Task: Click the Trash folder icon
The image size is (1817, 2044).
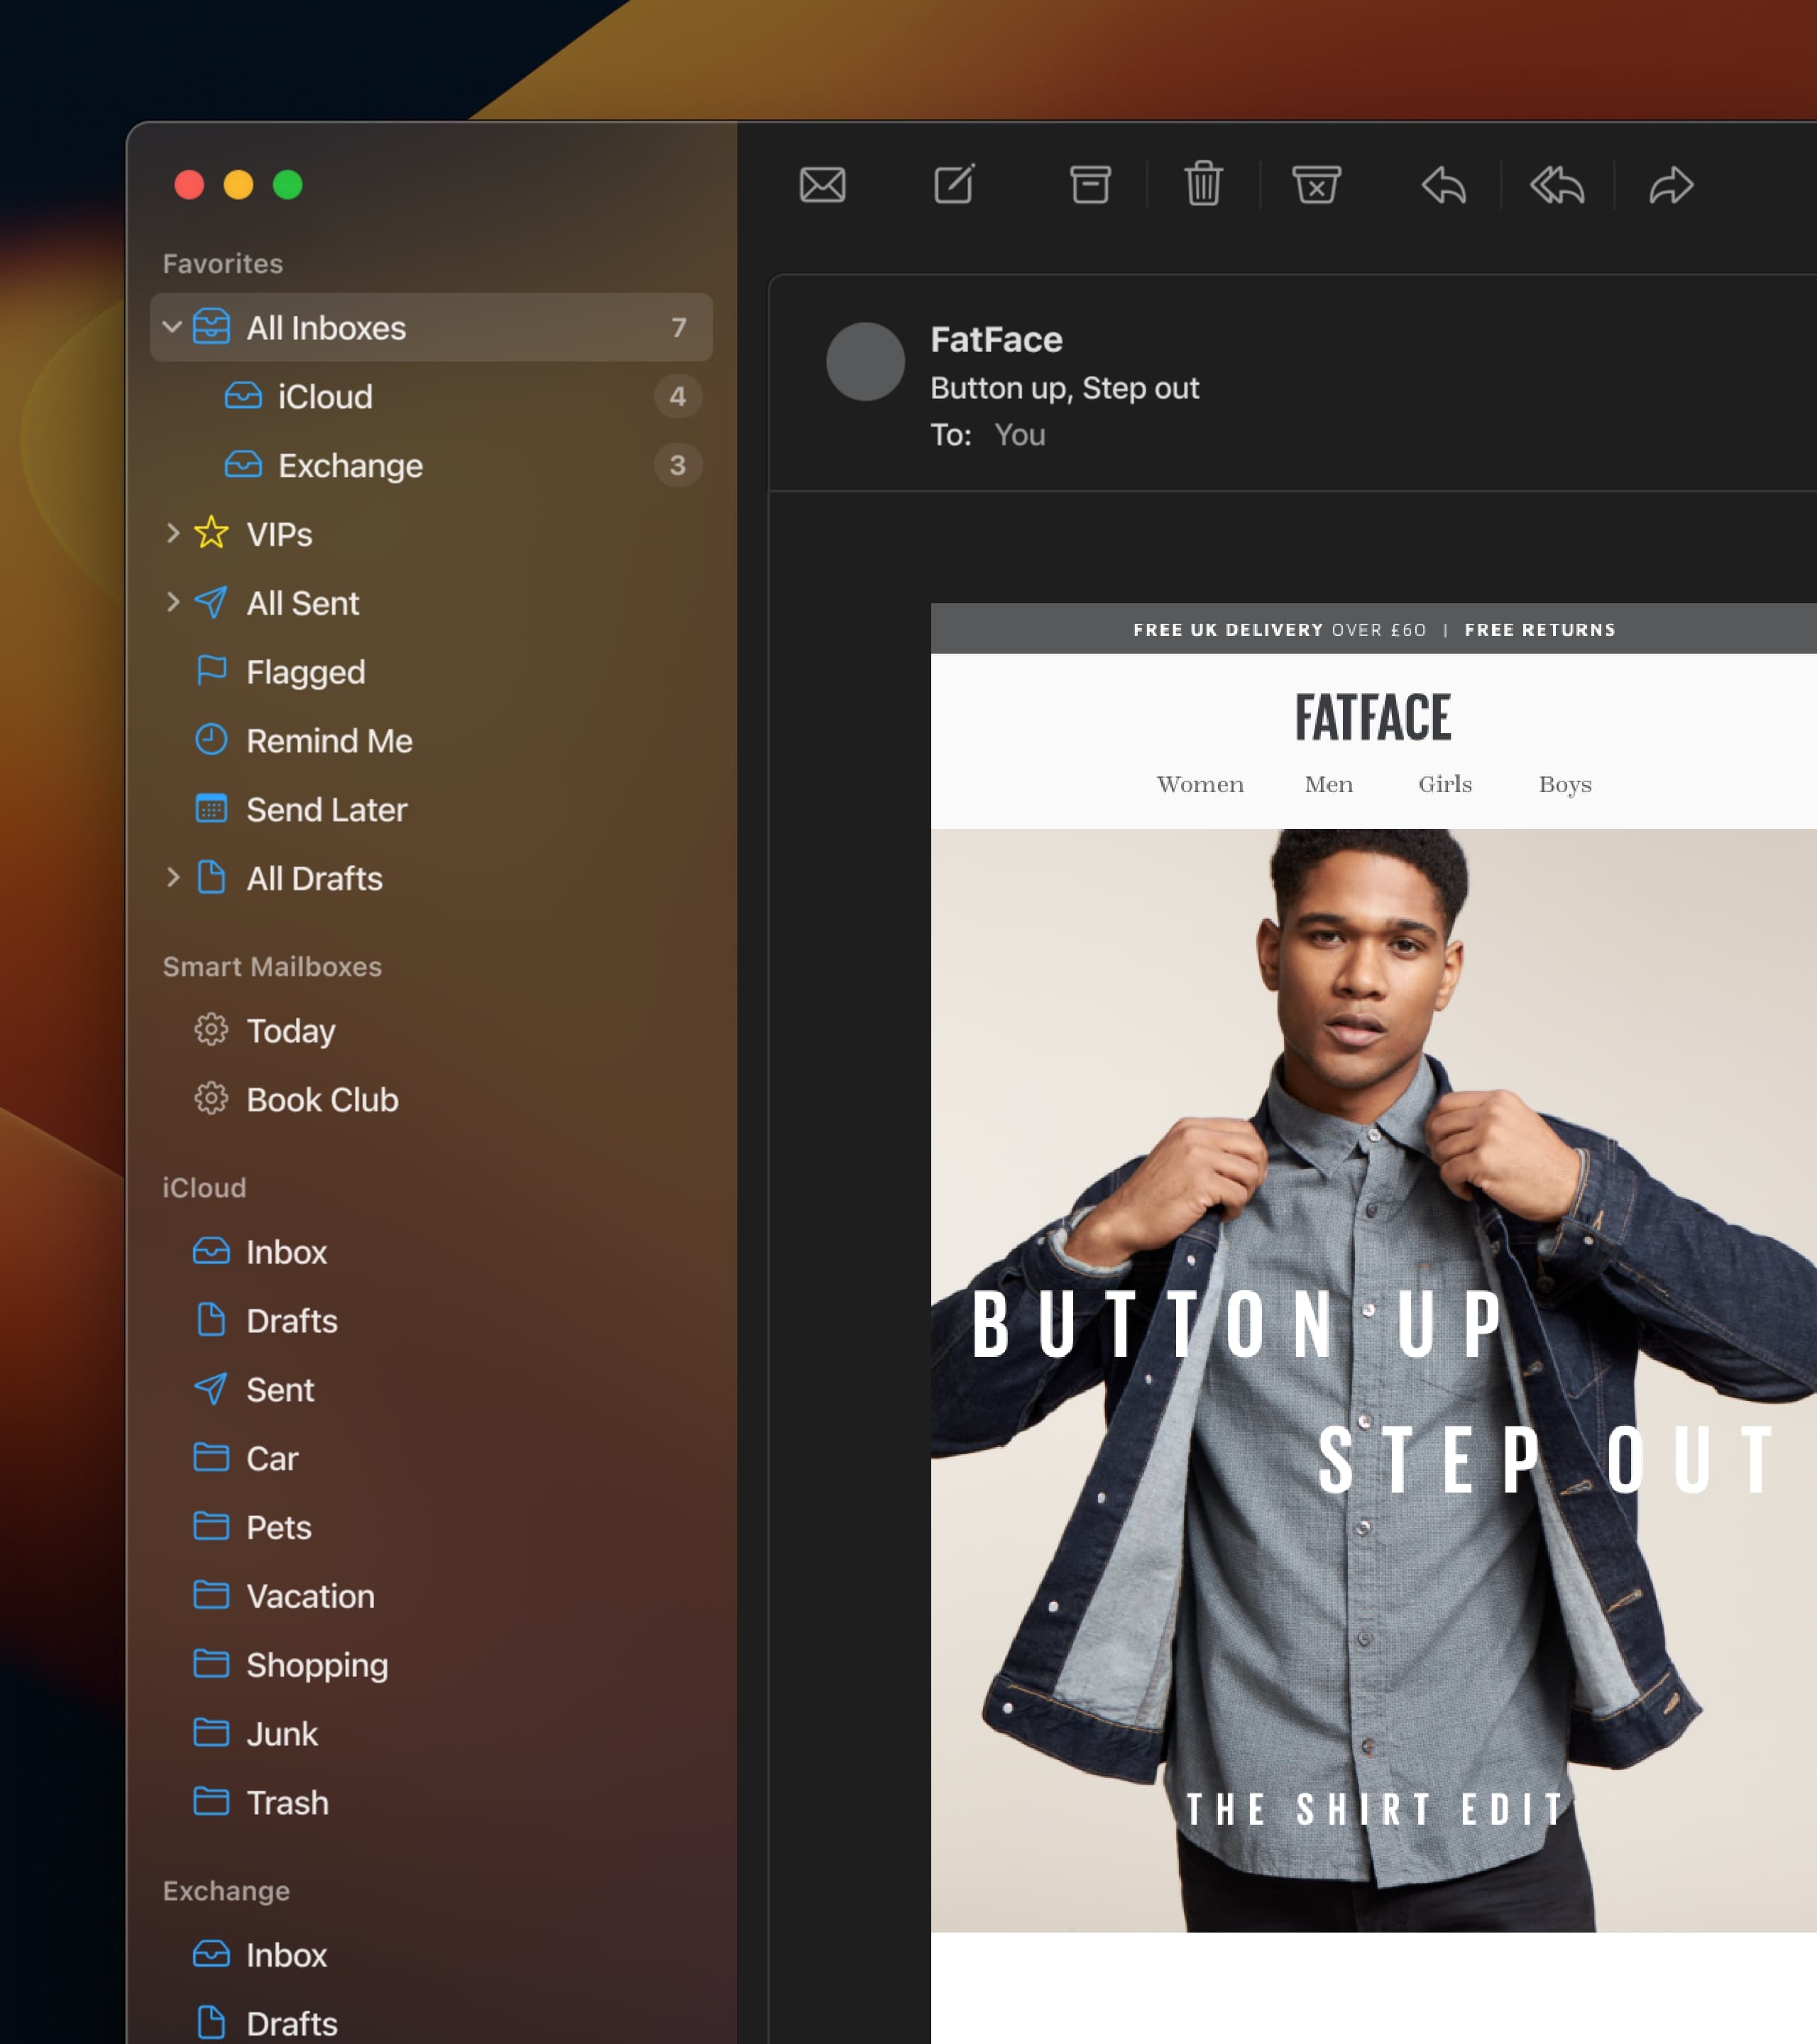Action: 211,1802
